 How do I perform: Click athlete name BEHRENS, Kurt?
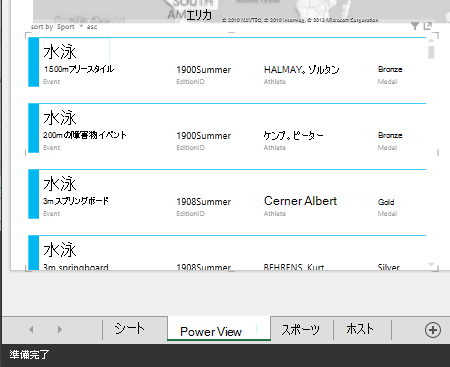pos(294,267)
